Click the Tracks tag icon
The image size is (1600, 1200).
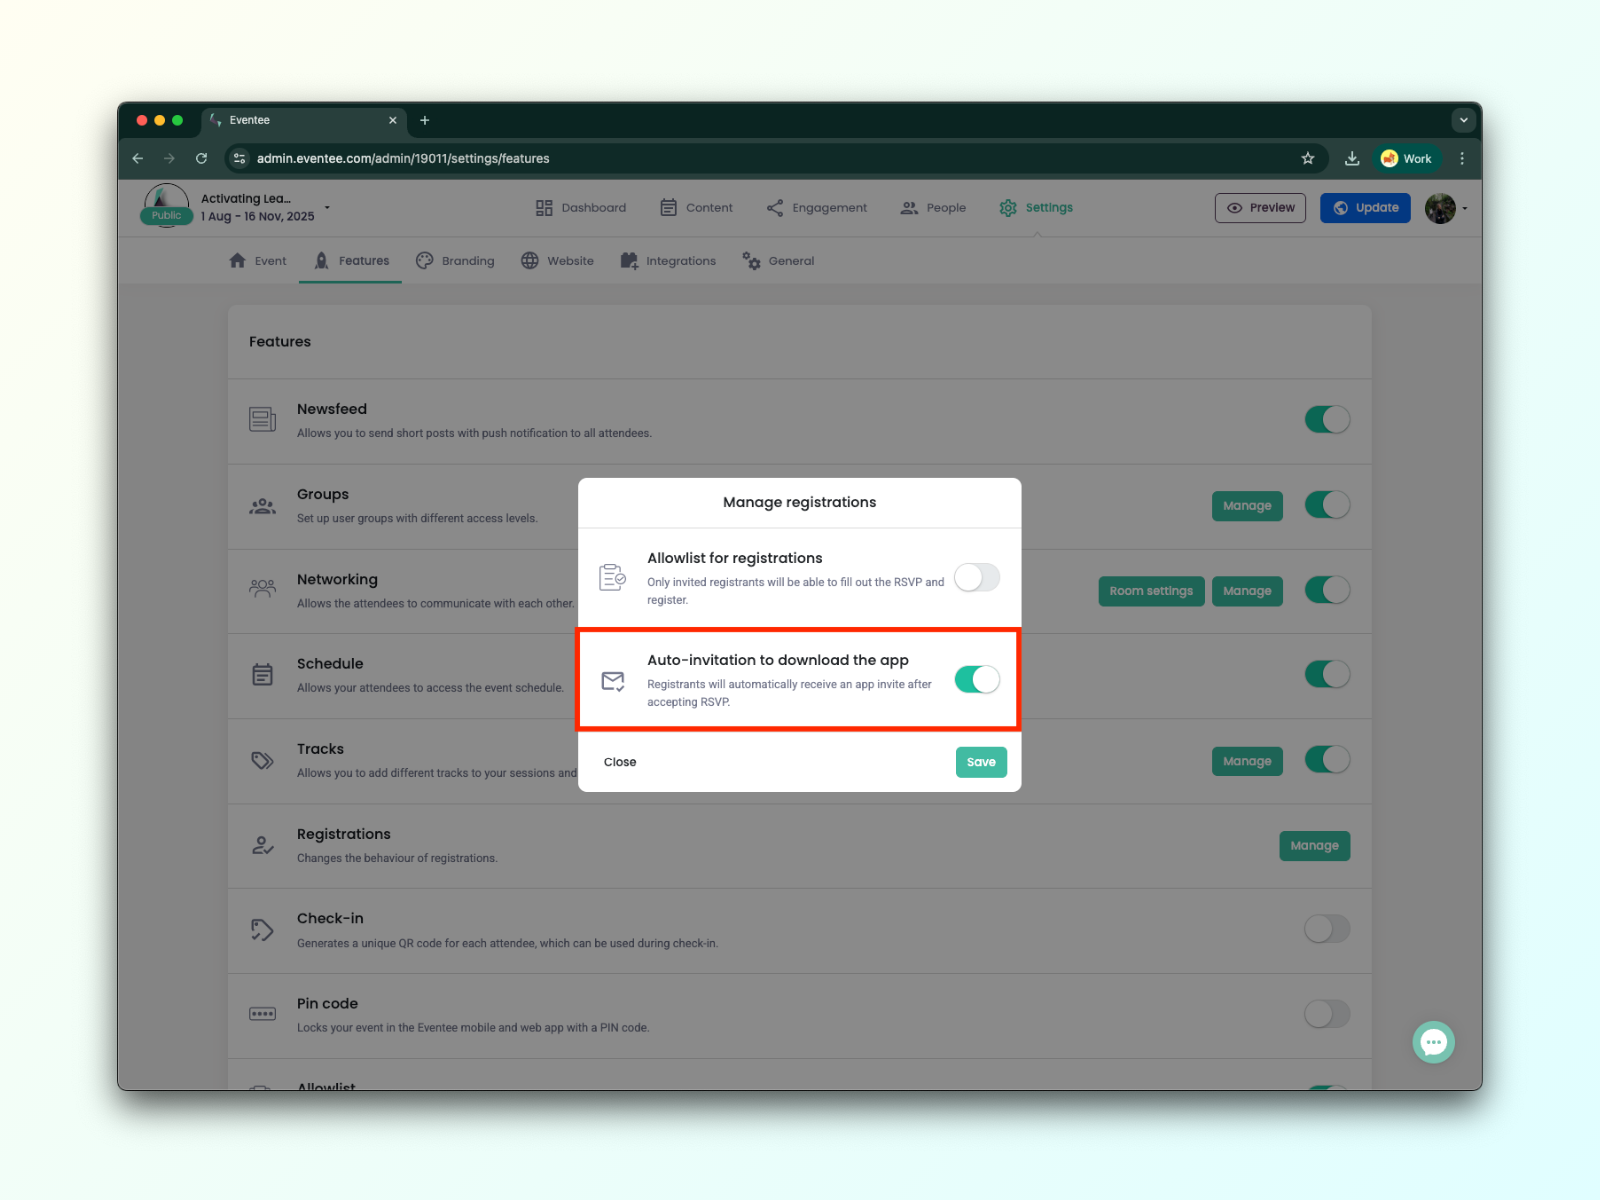coord(262,760)
